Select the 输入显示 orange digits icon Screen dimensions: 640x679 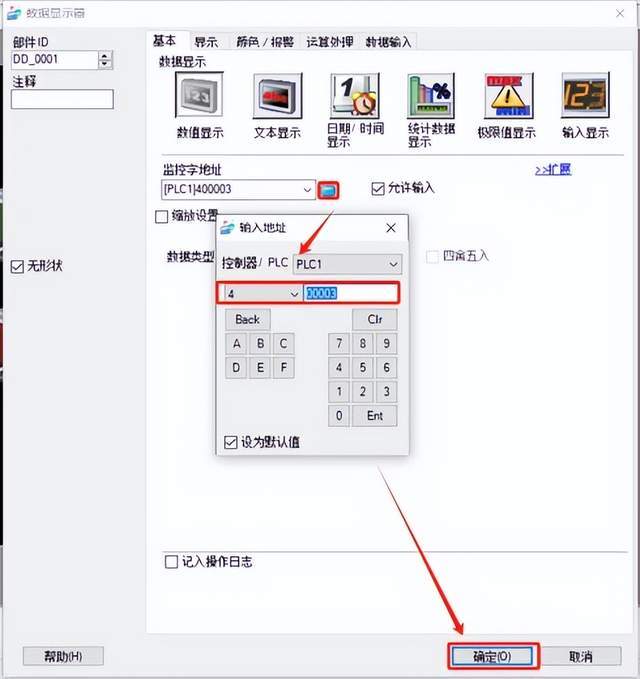tap(585, 95)
